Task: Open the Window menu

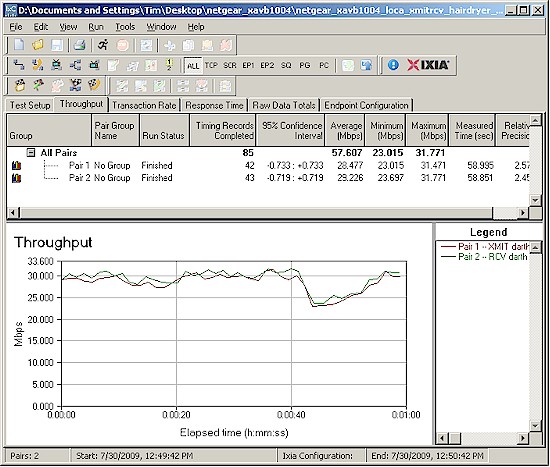Action: click(161, 27)
